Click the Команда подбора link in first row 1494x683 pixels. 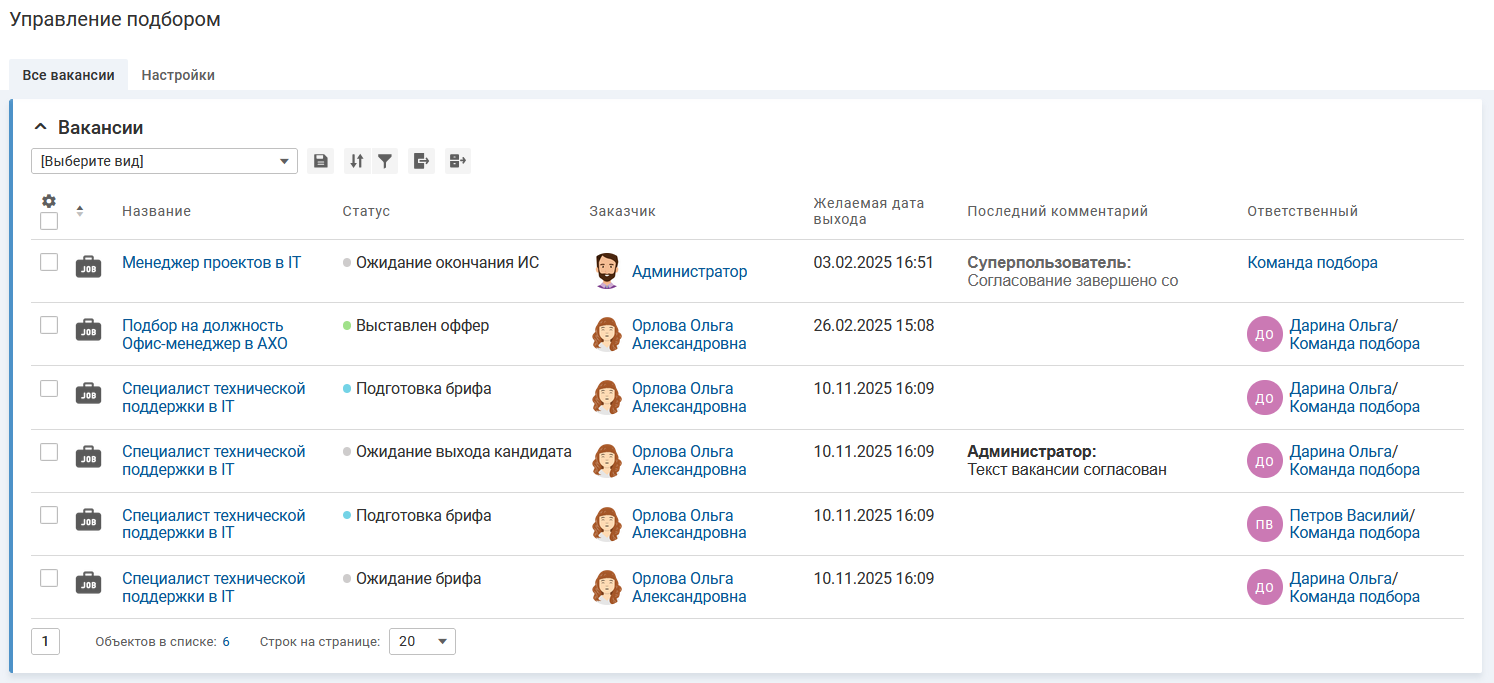click(1312, 262)
